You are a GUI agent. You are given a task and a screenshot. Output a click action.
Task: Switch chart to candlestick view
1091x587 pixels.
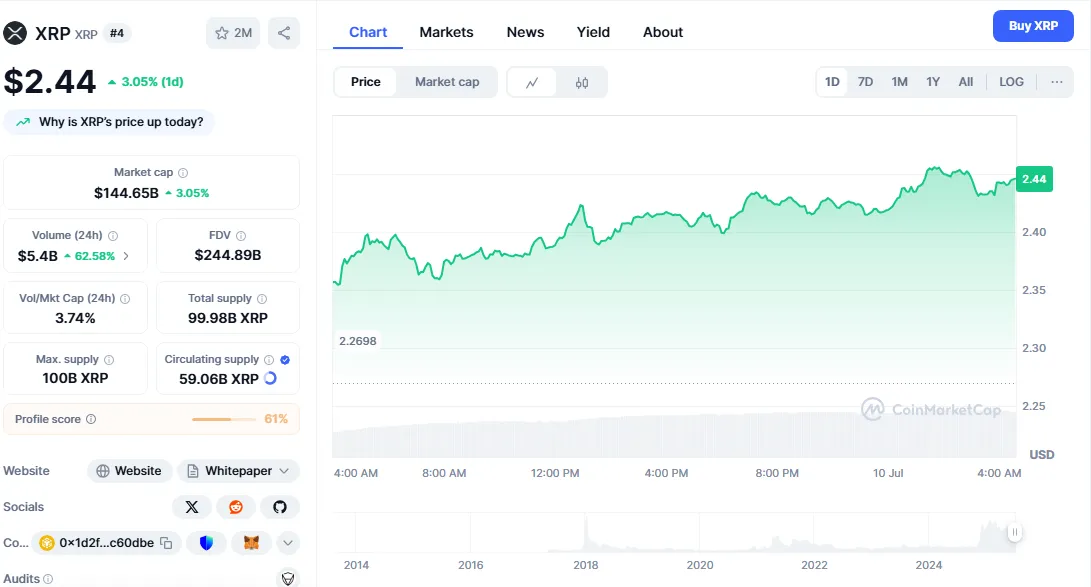(582, 82)
